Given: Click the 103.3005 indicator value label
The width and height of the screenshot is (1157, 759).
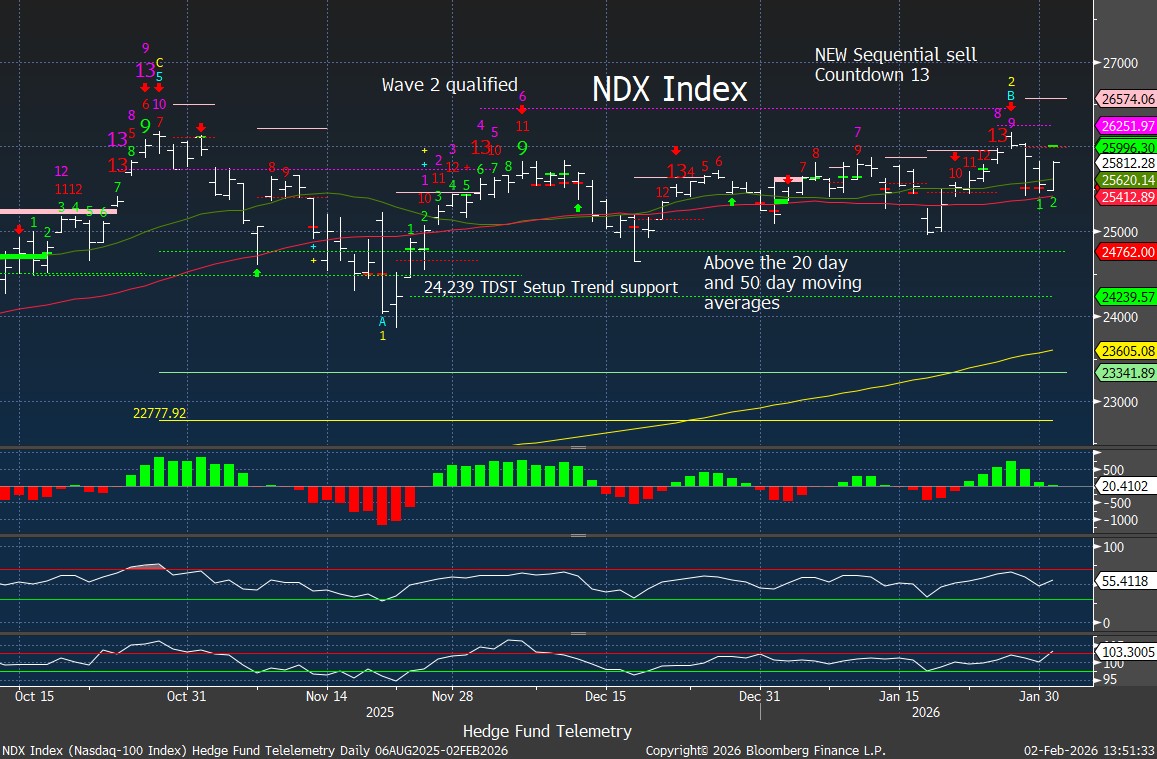Looking at the screenshot, I should point(1128,651).
